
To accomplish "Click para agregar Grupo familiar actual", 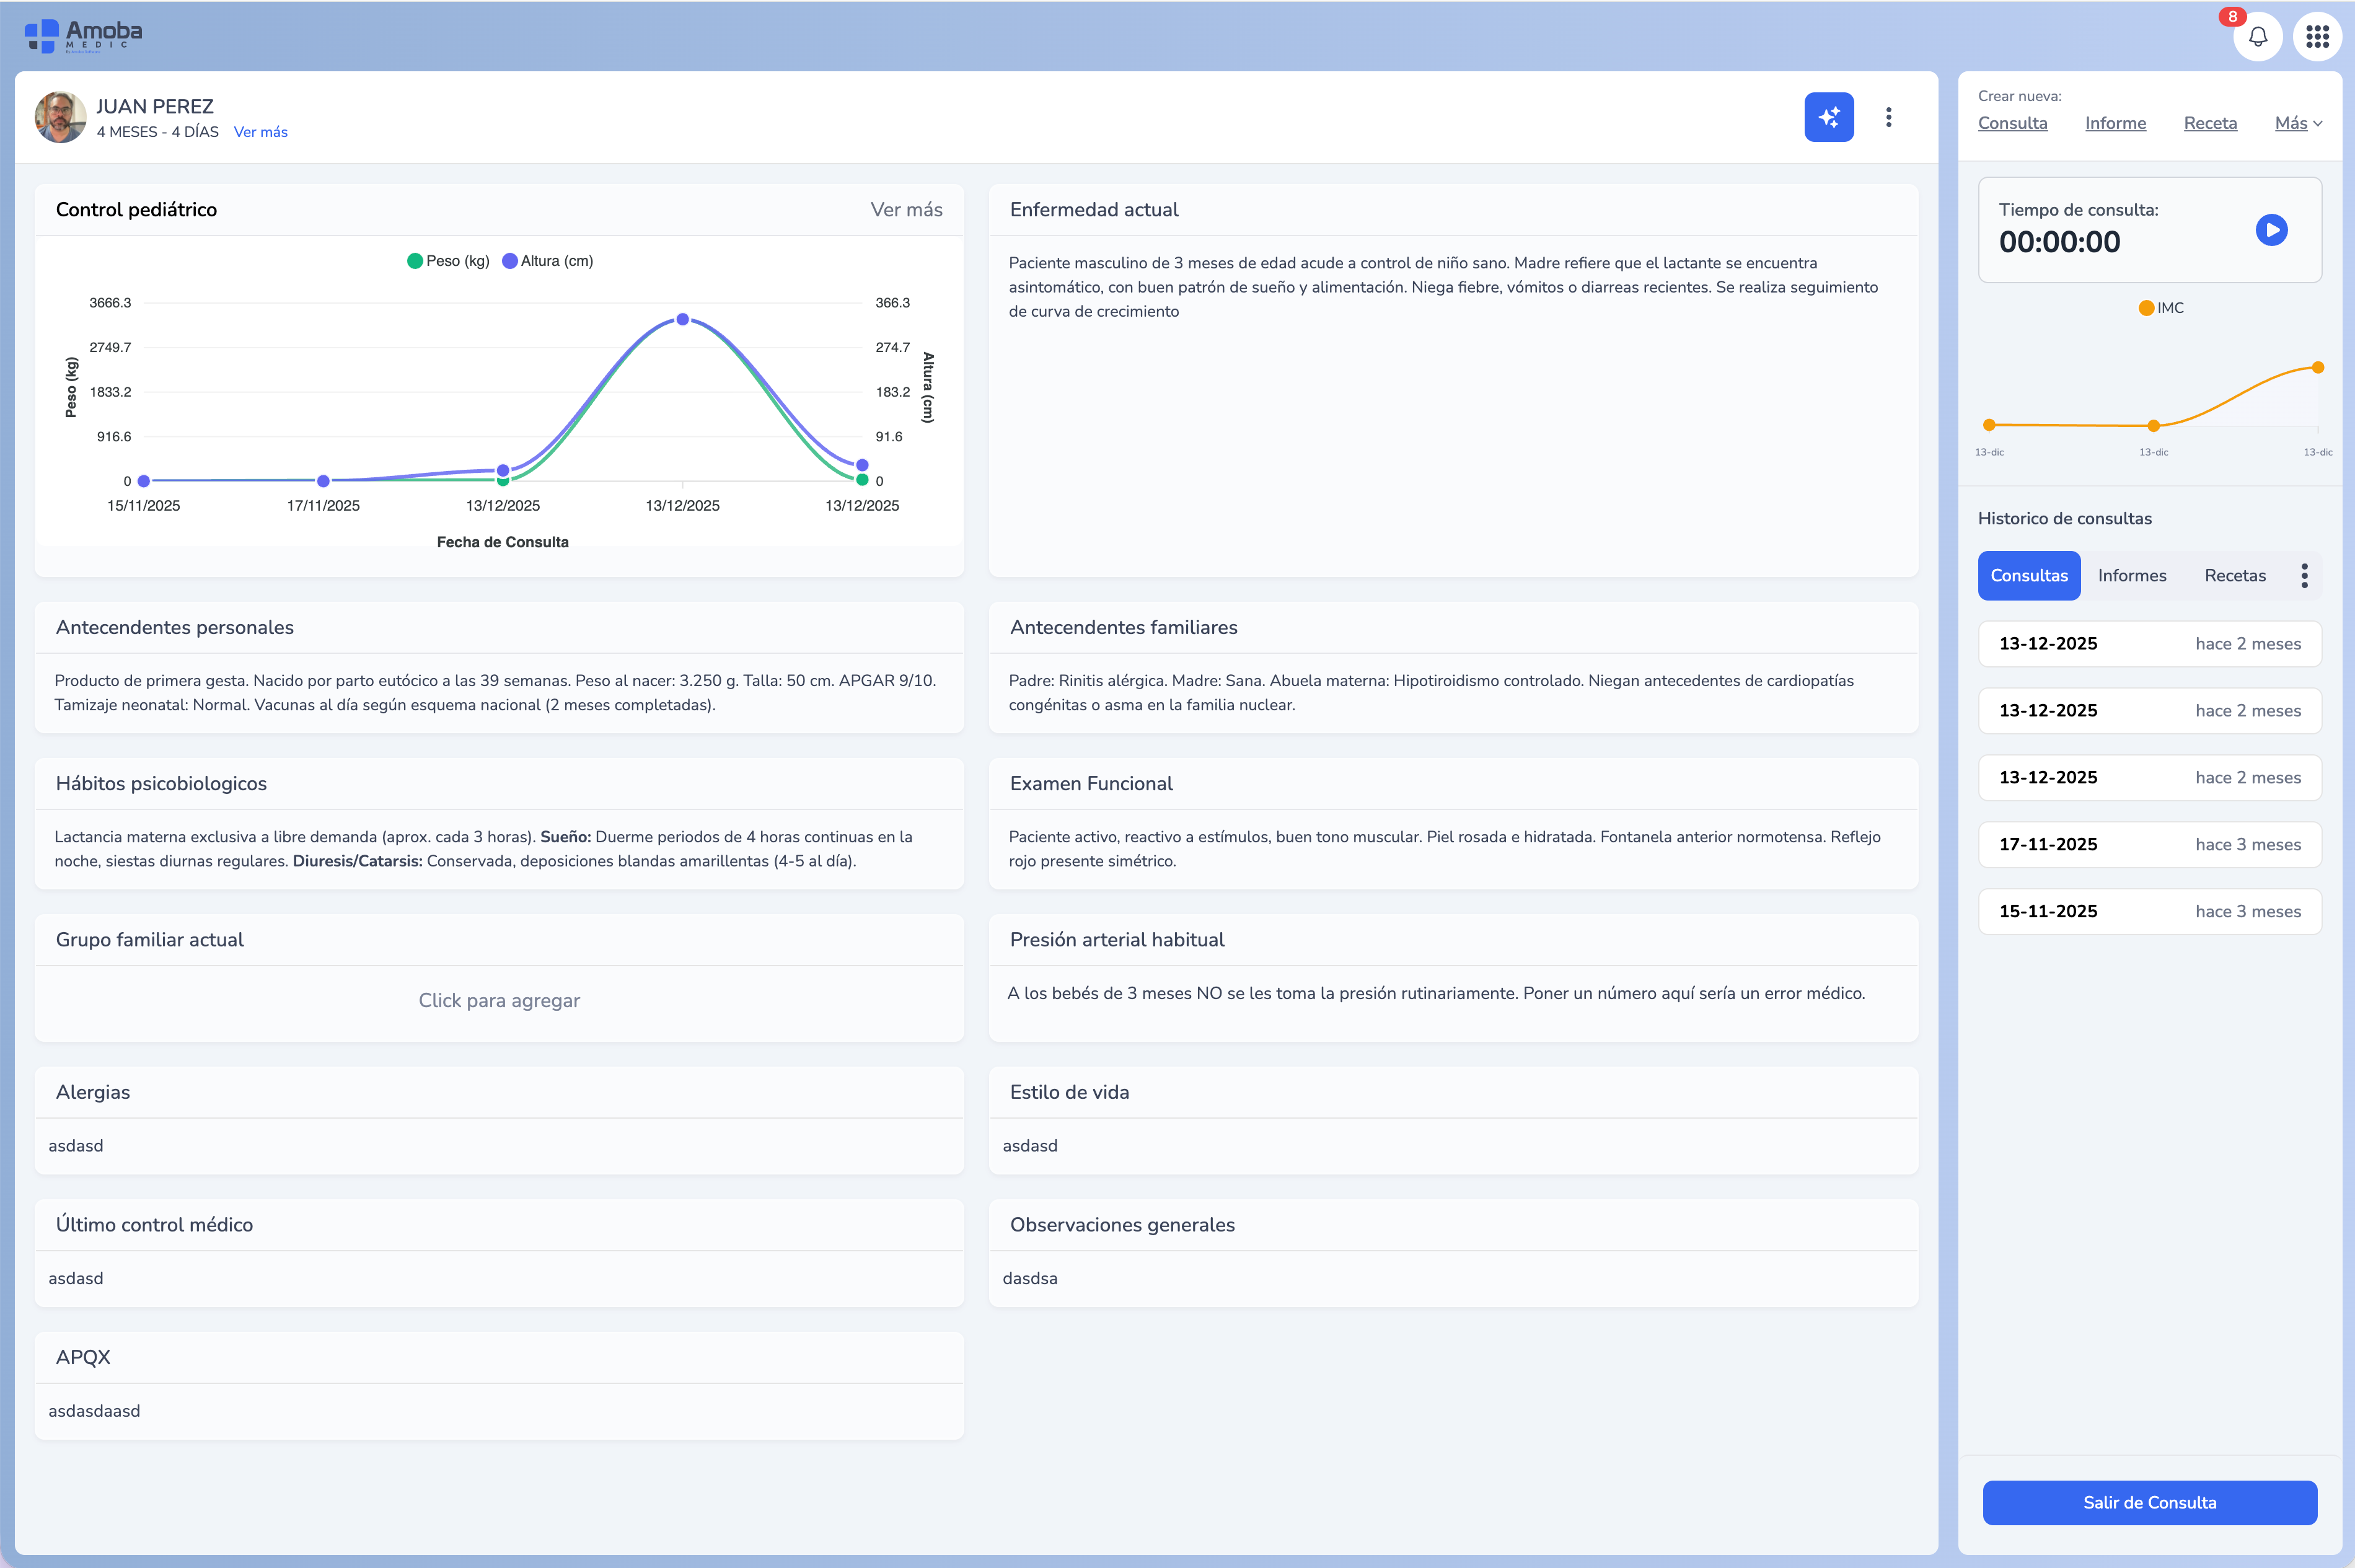I will 499,1000.
